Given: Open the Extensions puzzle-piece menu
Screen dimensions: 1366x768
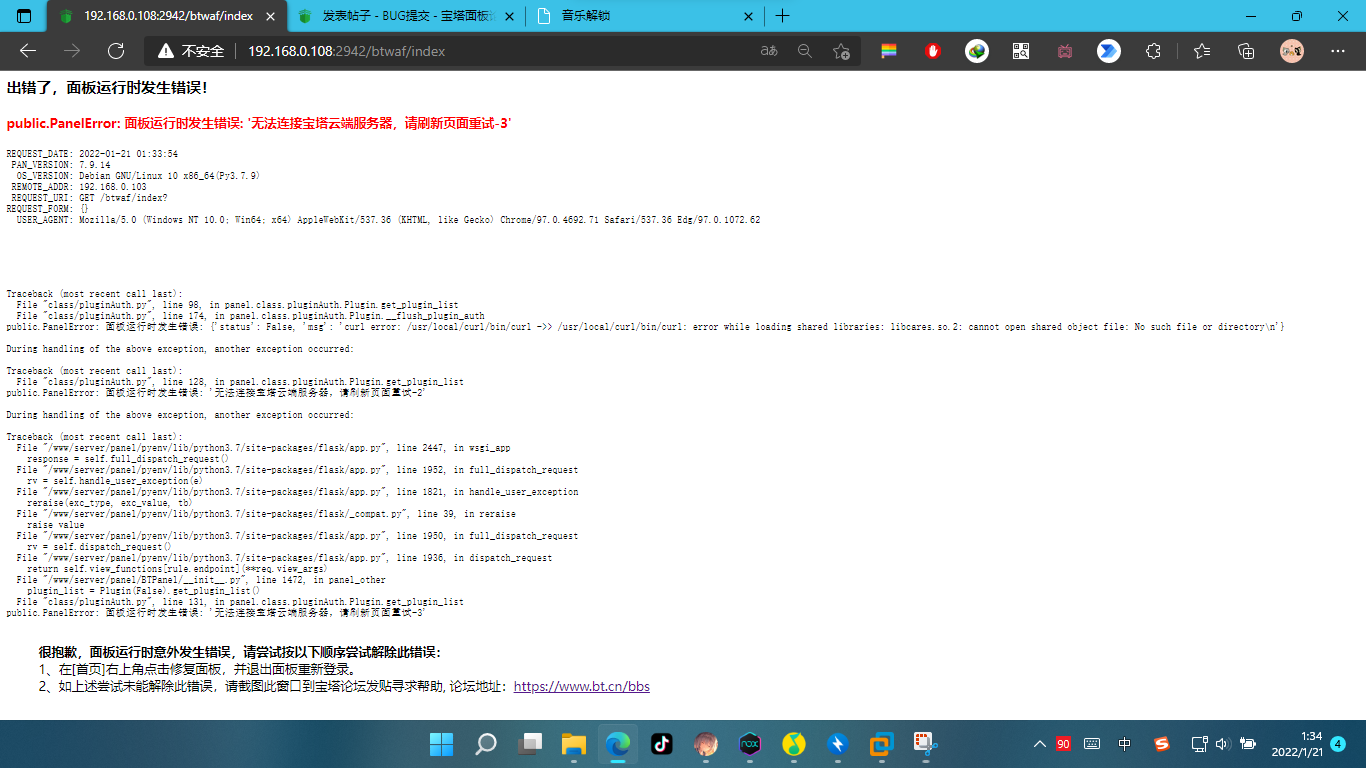Looking at the screenshot, I should (x=1153, y=51).
